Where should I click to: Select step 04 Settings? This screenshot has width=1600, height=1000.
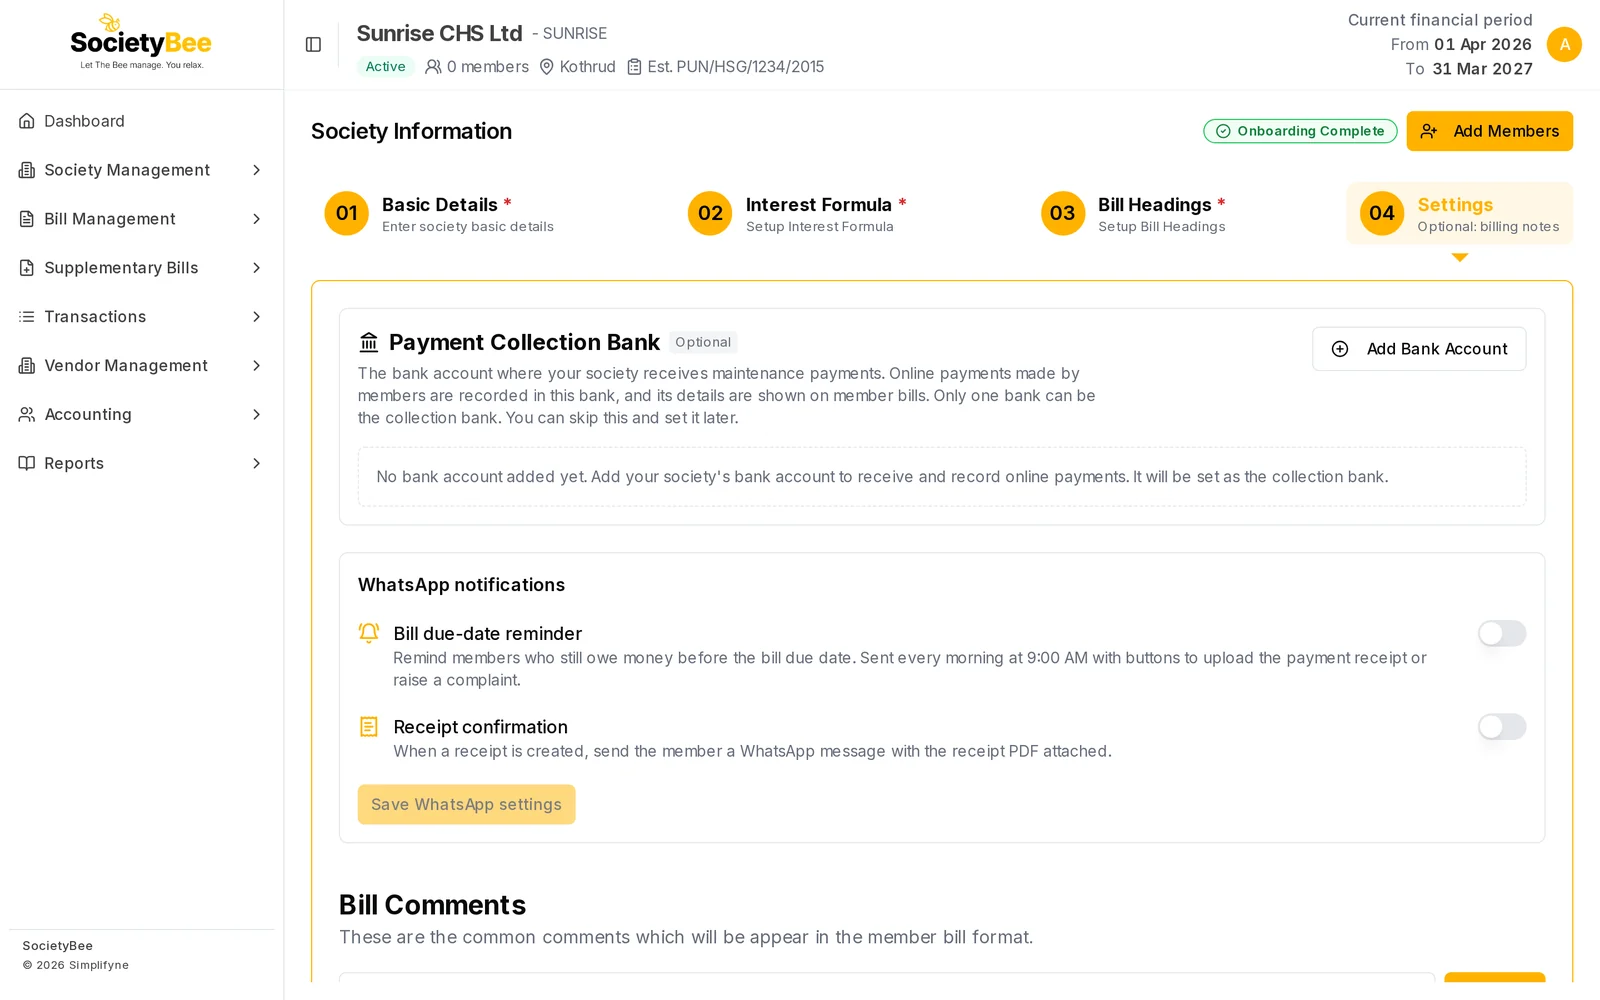click(1460, 214)
